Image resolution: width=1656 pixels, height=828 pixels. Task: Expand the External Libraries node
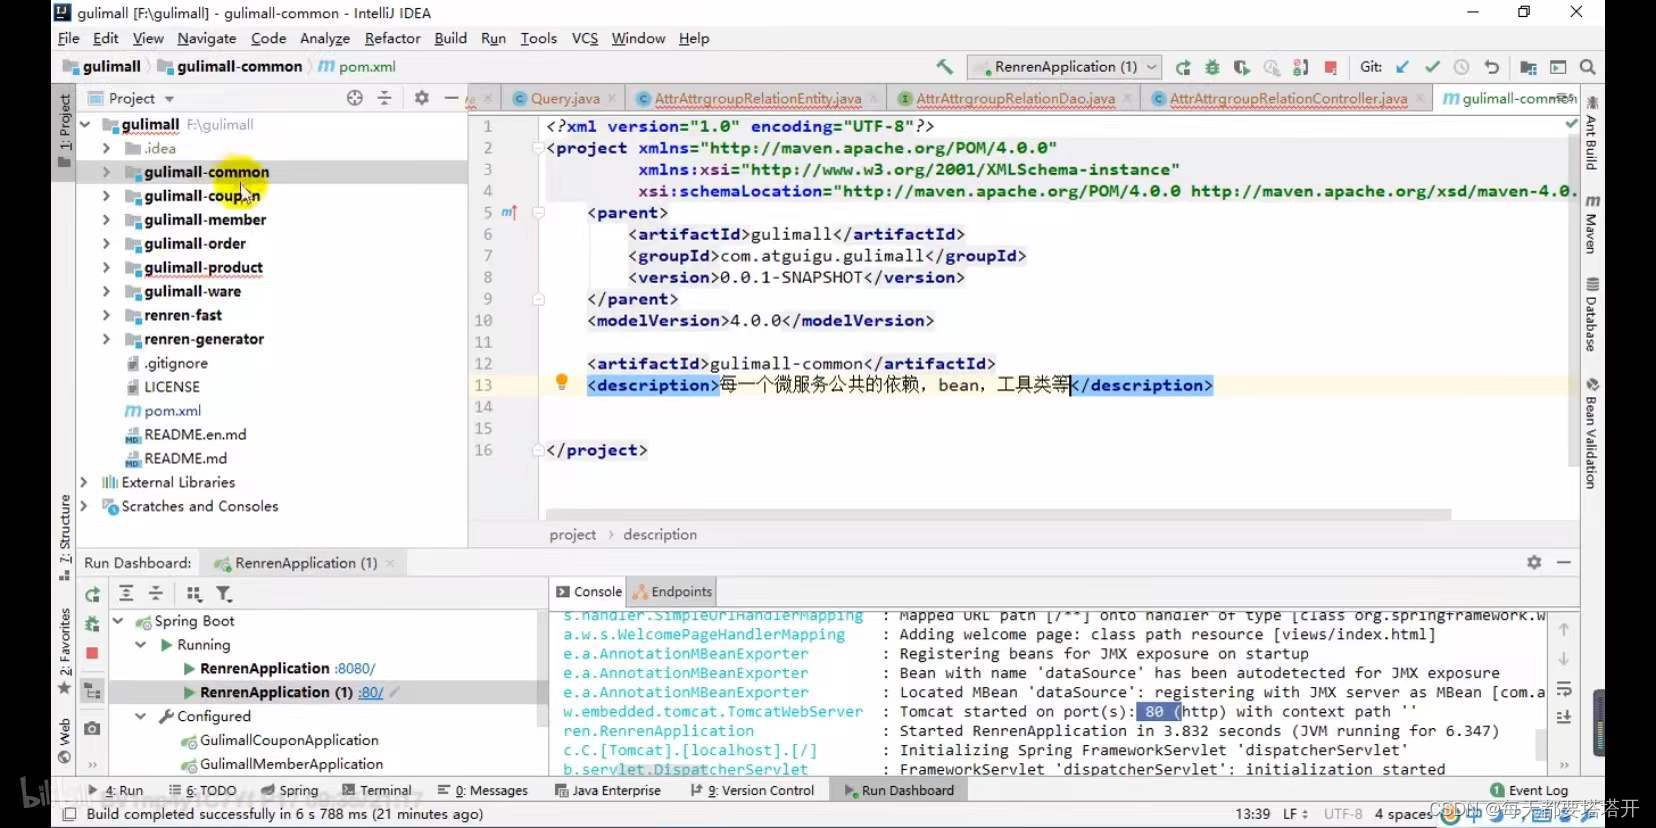[84, 482]
